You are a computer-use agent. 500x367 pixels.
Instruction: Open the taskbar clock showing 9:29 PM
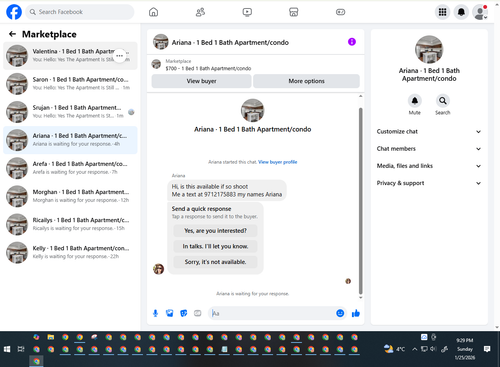pos(465,349)
